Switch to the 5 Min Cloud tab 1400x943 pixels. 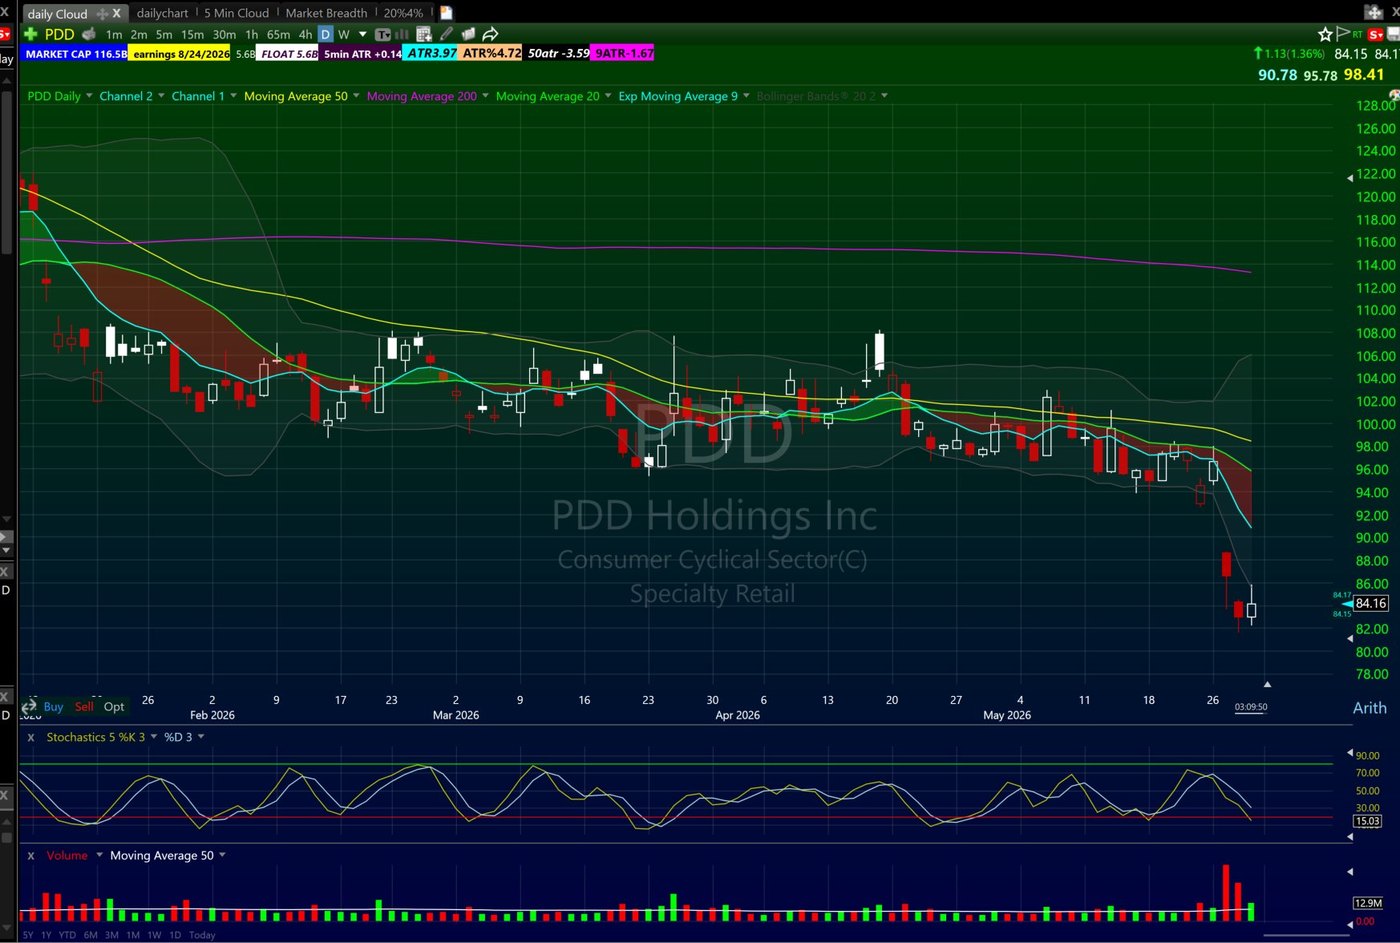click(x=236, y=13)
